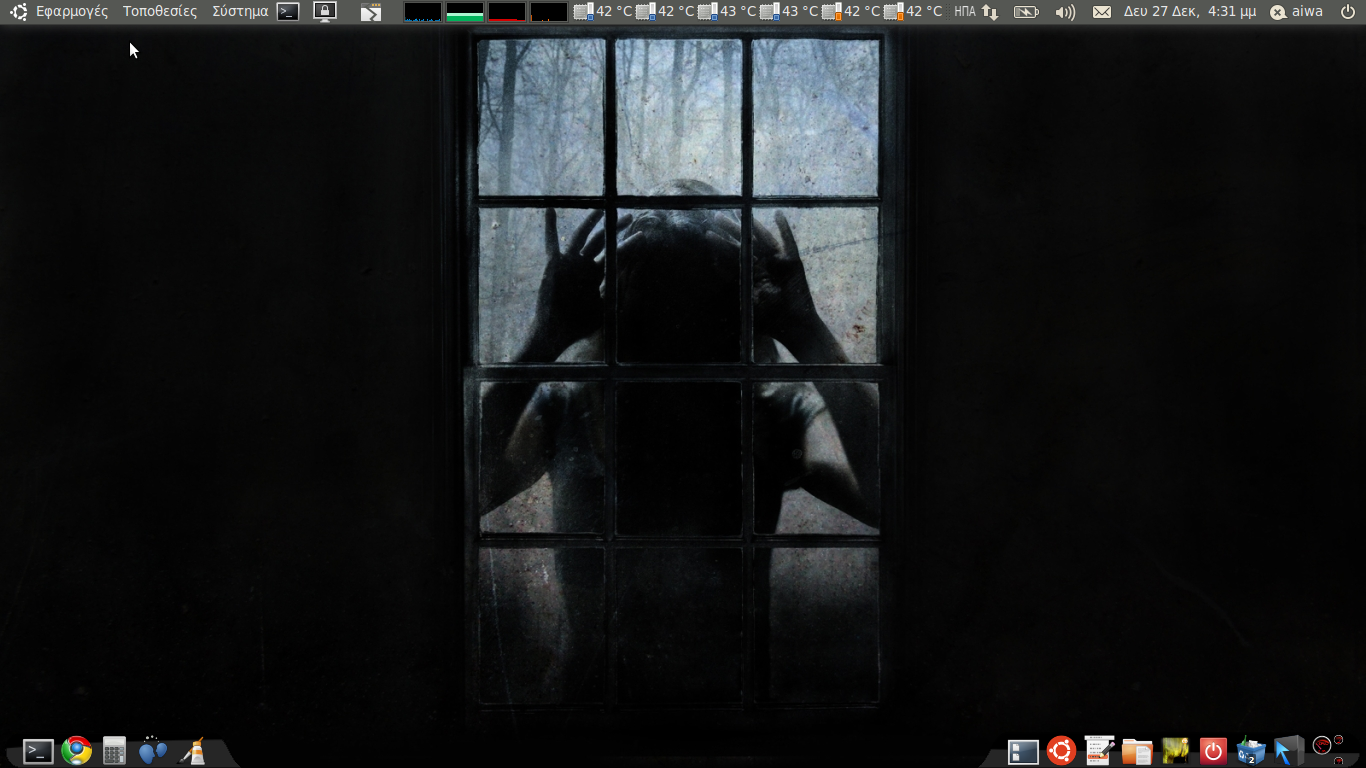Click the green memory usage graph

(465, 12)
